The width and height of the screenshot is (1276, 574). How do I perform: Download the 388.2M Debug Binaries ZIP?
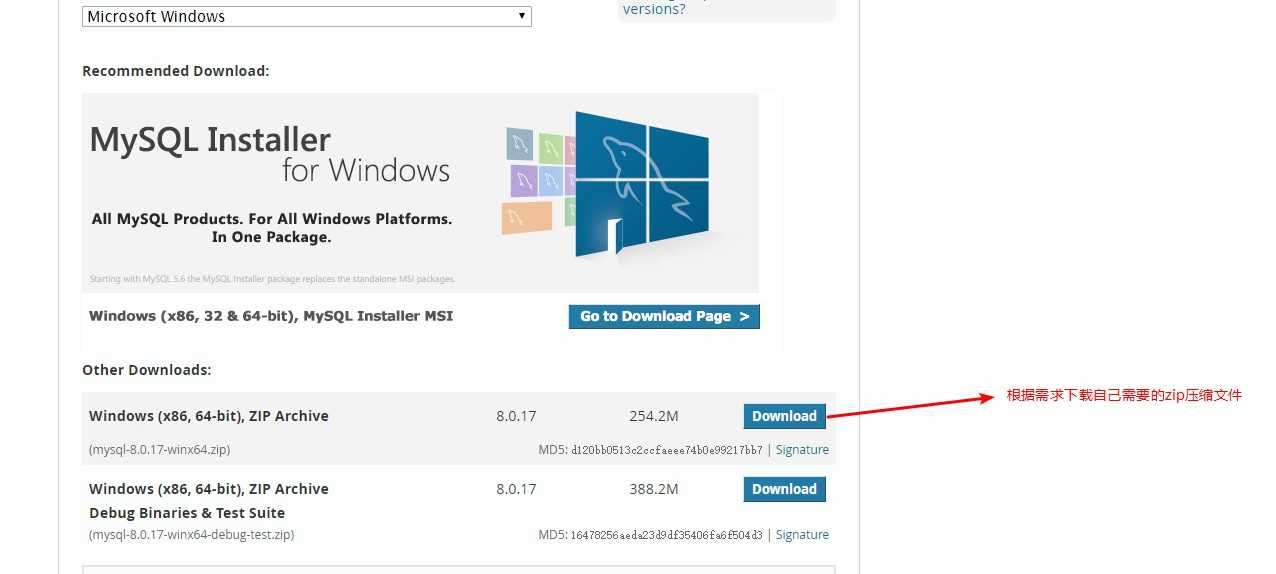click(784, 489)
